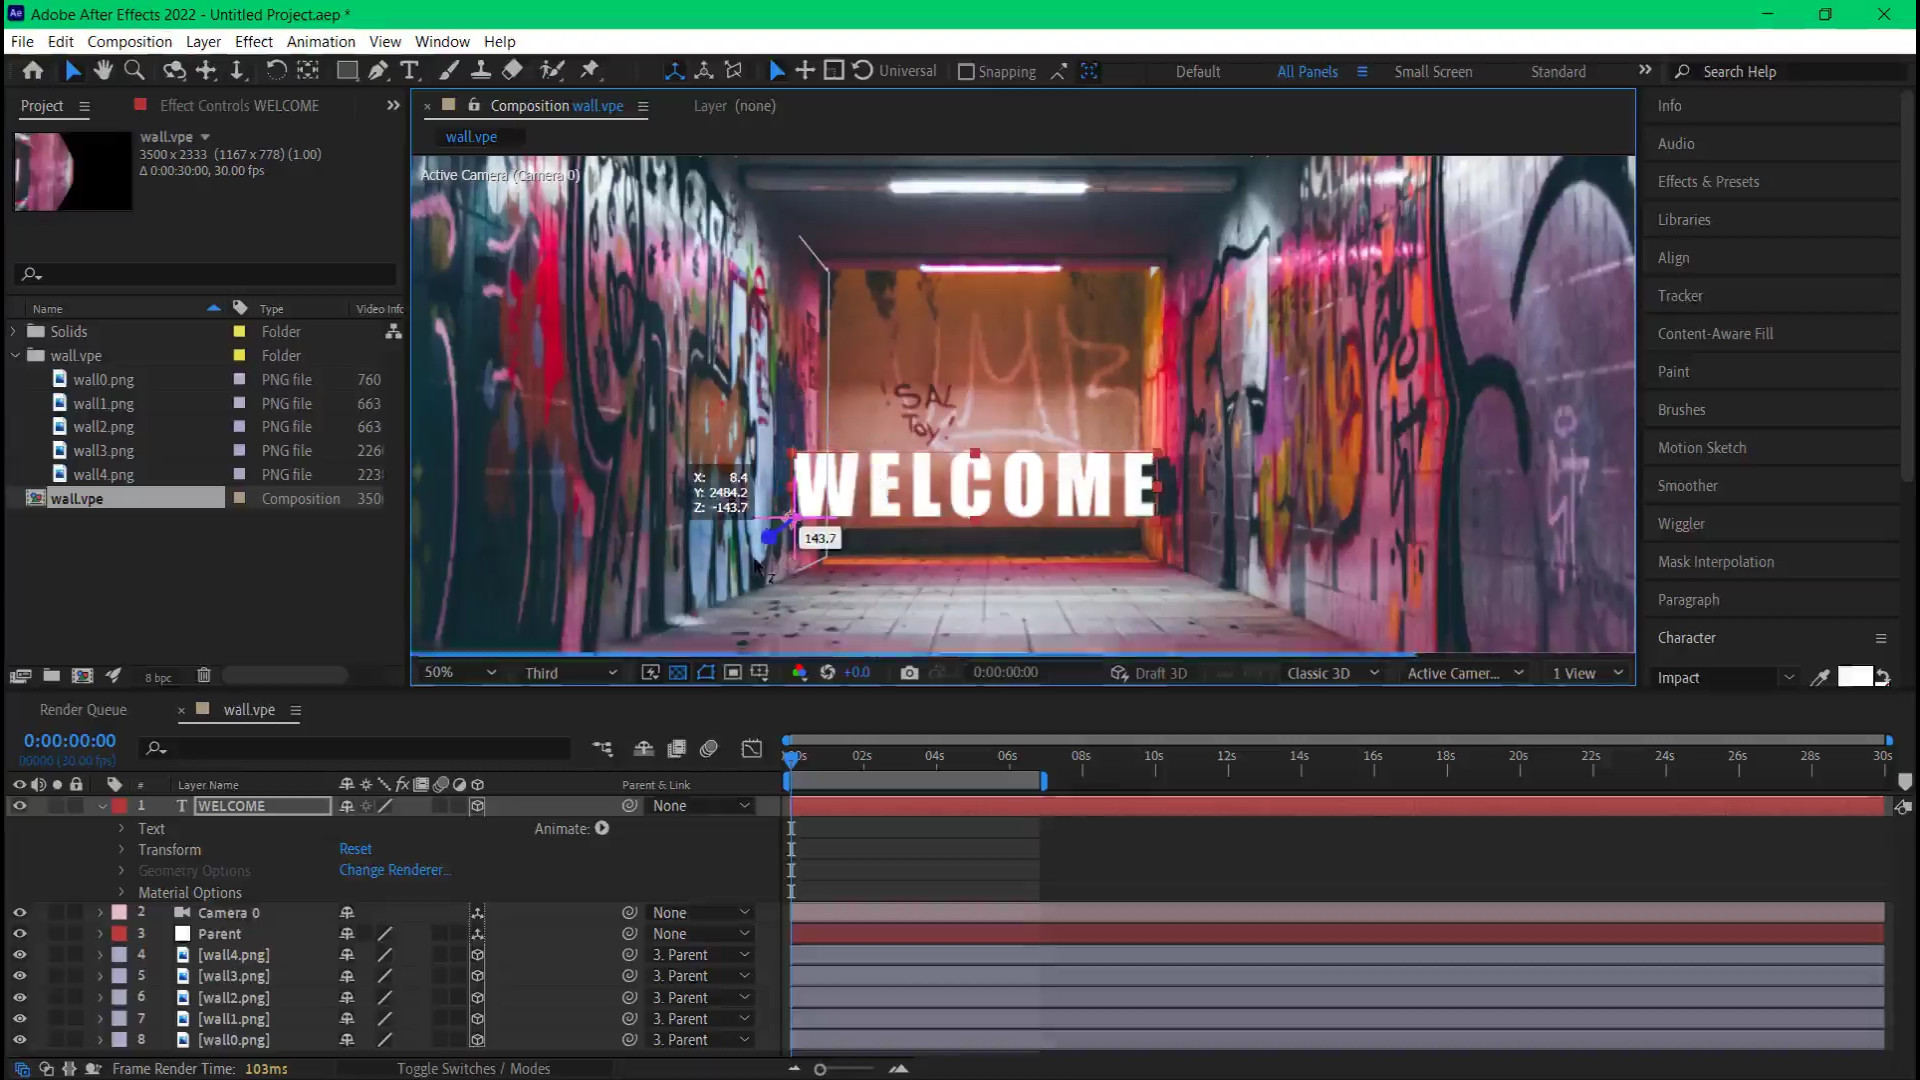Expand the Transform property group
The width and height of the screenshot is (1920, 1080).
pos(122,850)
